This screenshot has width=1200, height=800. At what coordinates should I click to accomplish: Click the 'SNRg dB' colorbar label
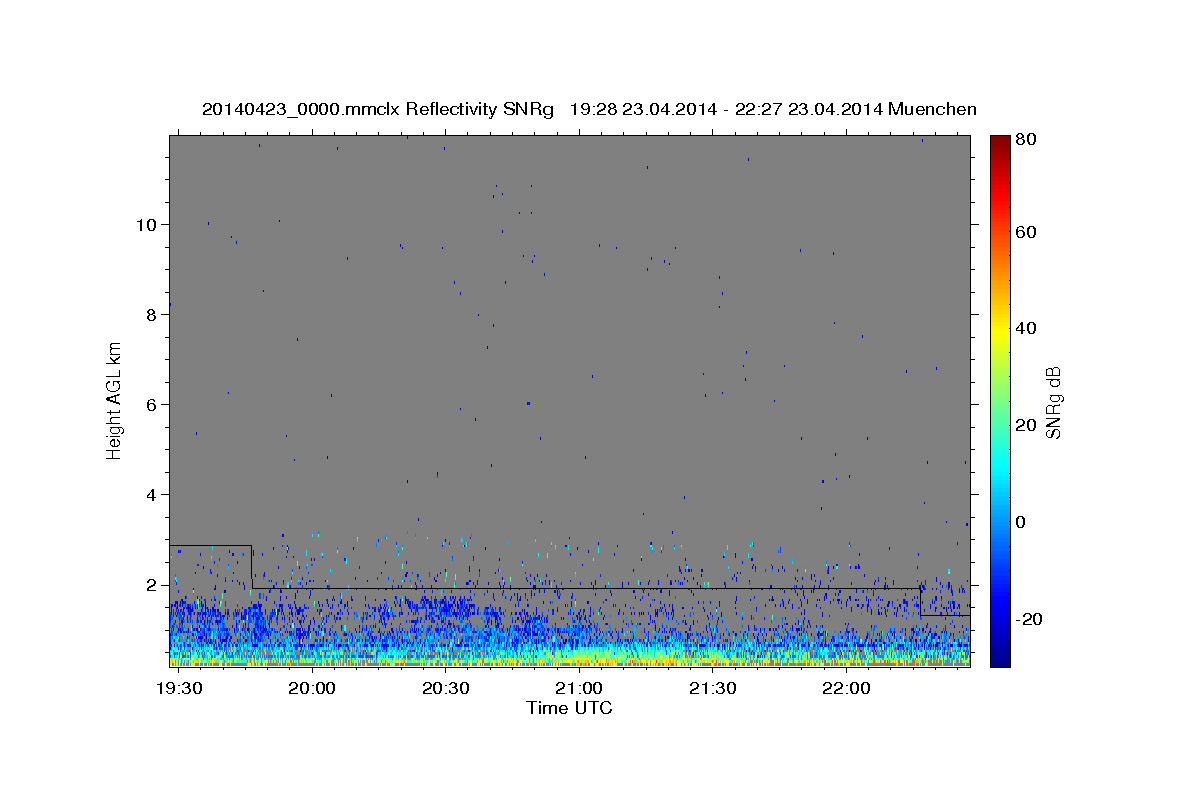coord(1053,402)
